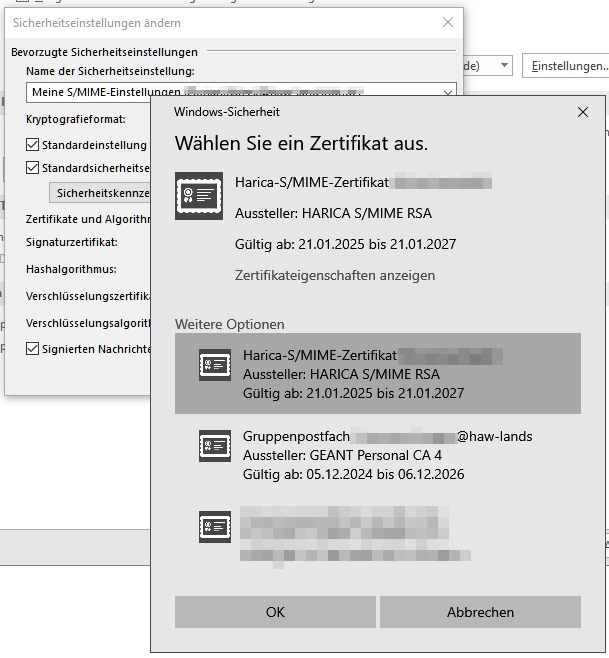Click the Gruppenpostfach certificate icon
Image resolution: width=609 pixels, height=658 pixels.
214,446
